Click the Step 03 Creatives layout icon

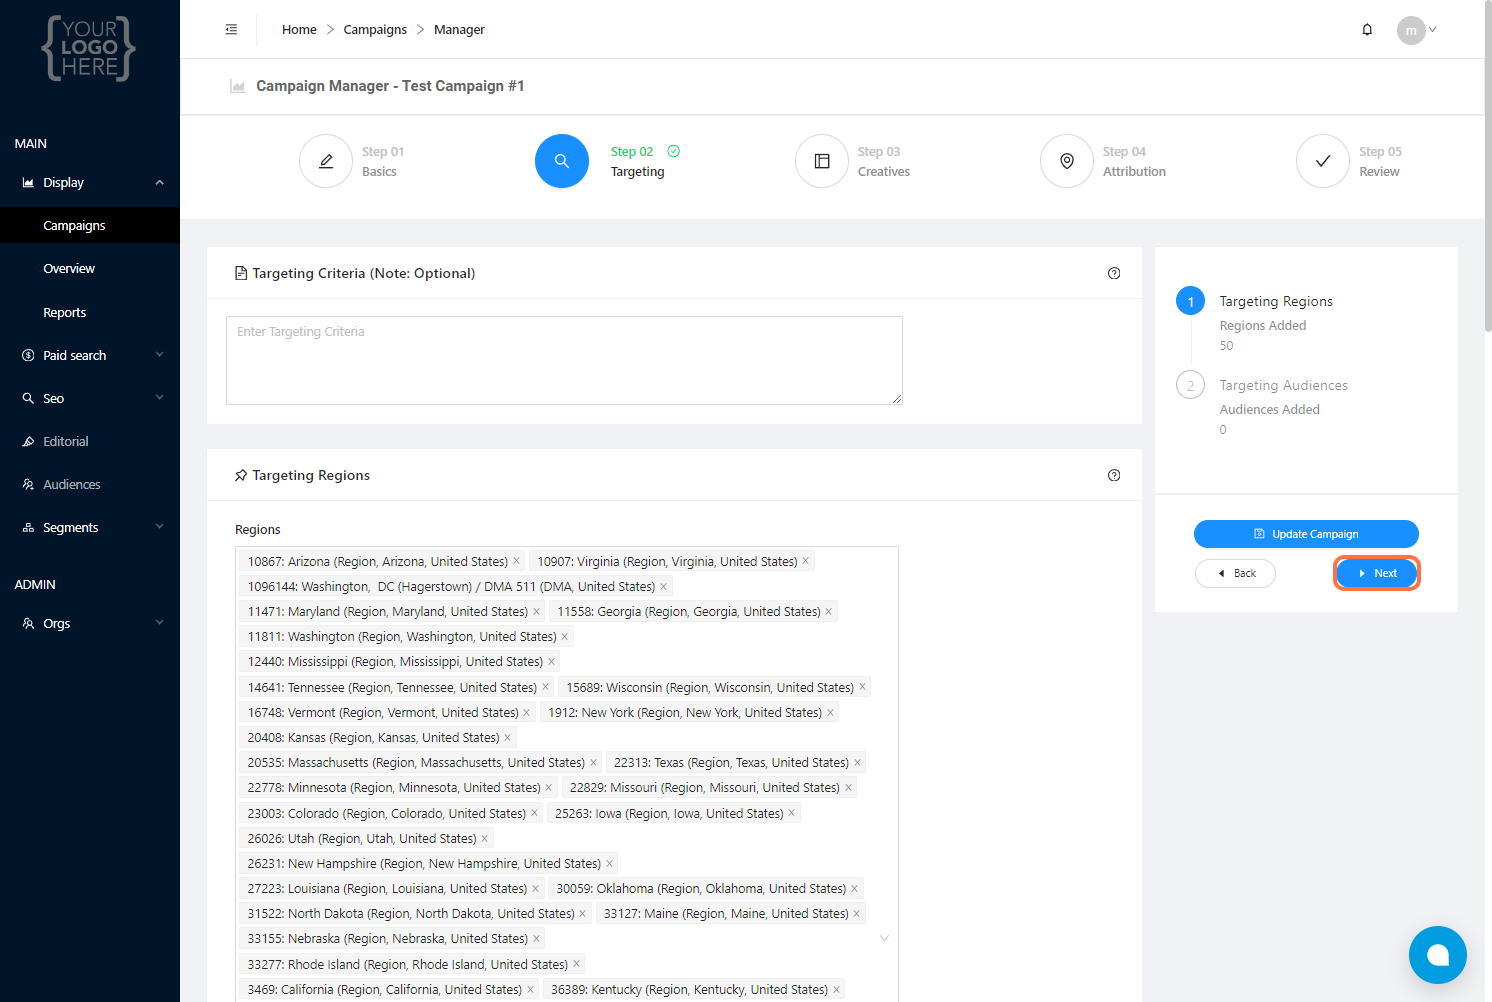point(822,161)
